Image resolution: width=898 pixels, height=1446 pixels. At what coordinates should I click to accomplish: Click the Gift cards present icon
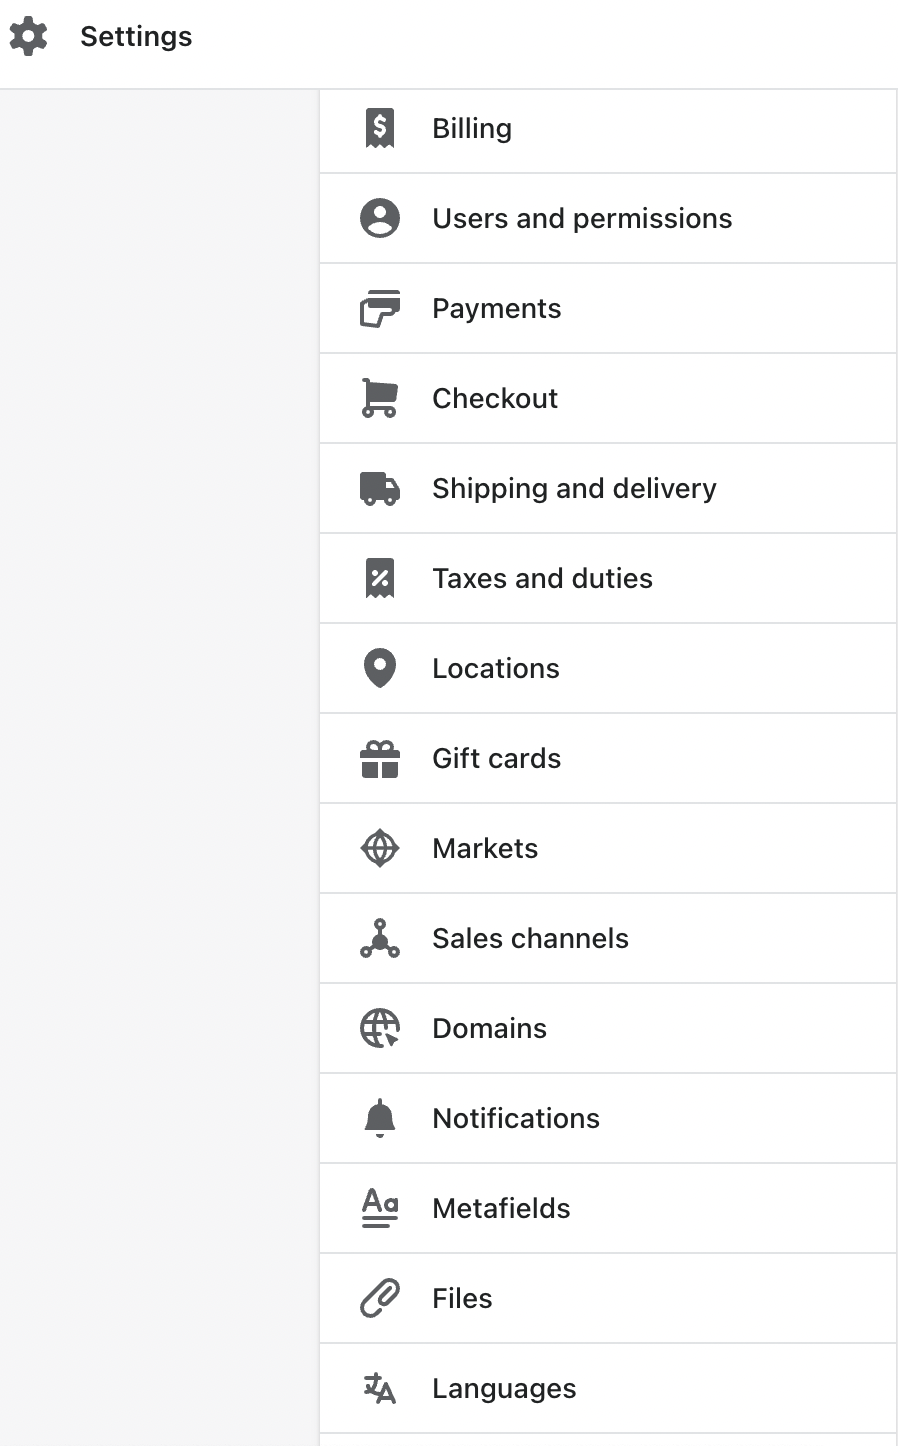[379, 758]
